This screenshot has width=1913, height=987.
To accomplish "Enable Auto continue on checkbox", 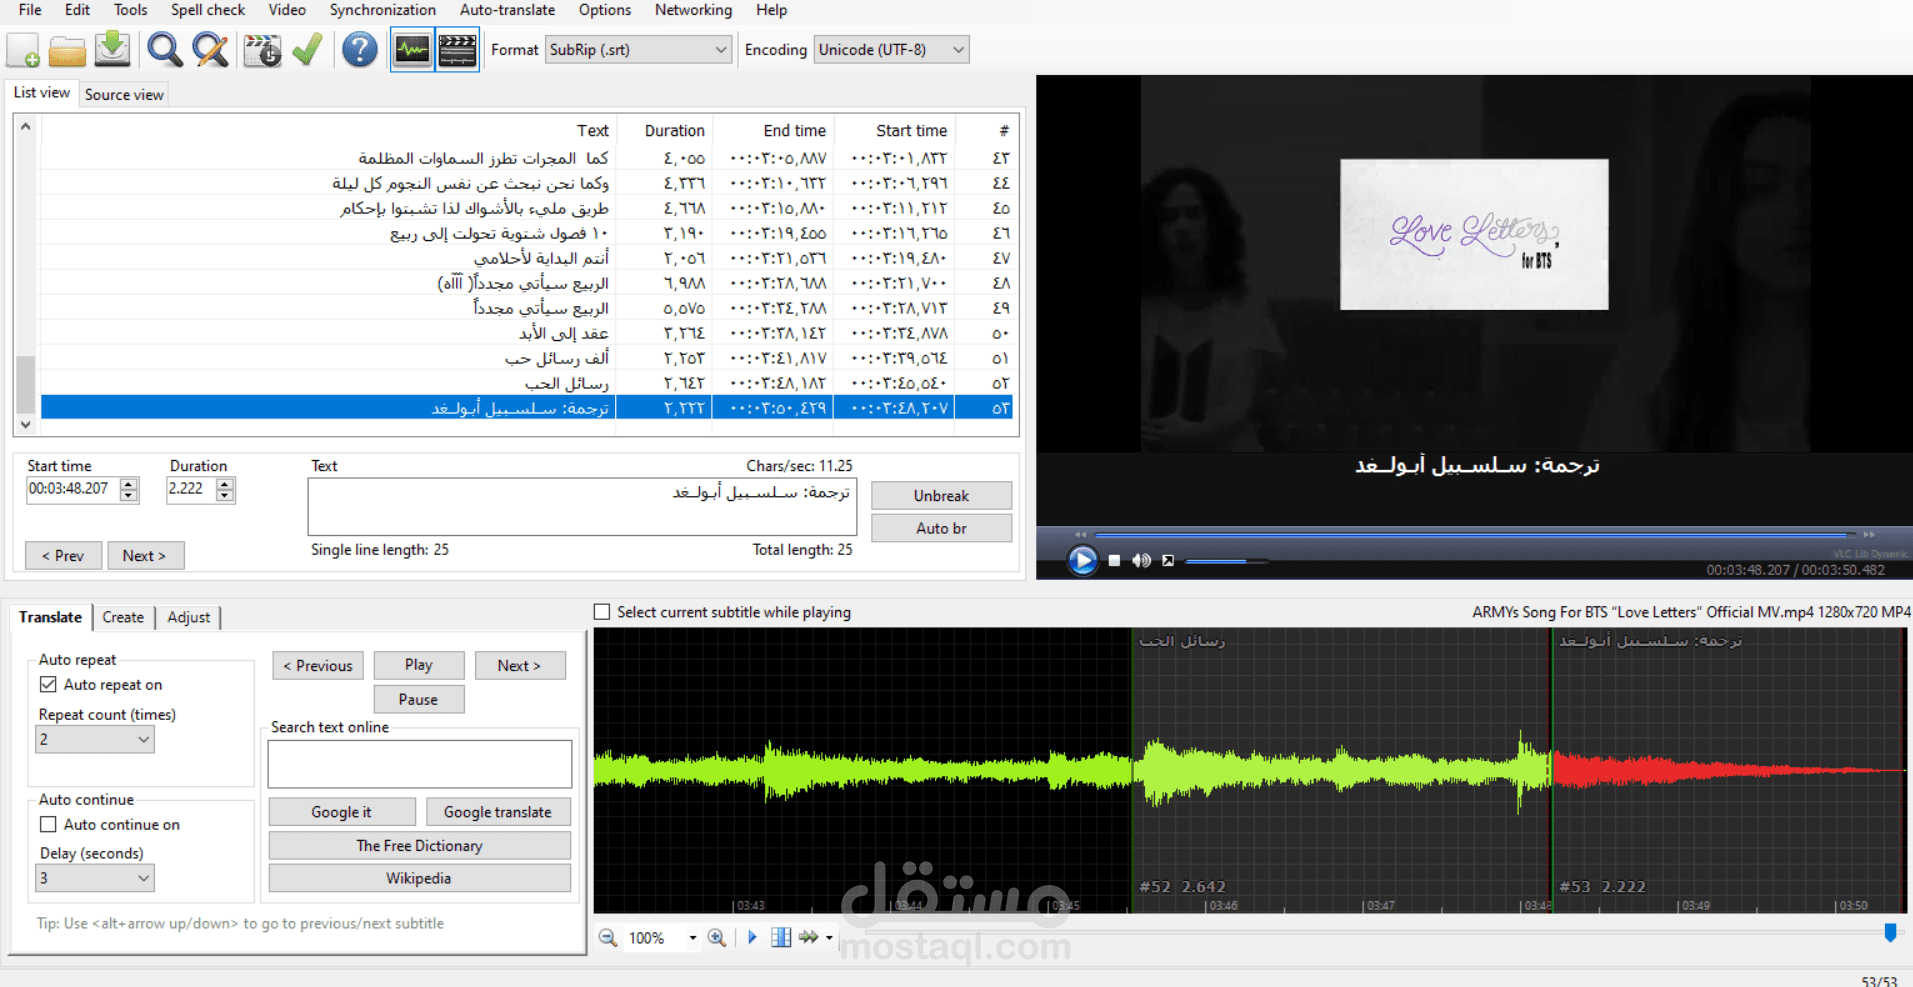I will coord(48,824).
